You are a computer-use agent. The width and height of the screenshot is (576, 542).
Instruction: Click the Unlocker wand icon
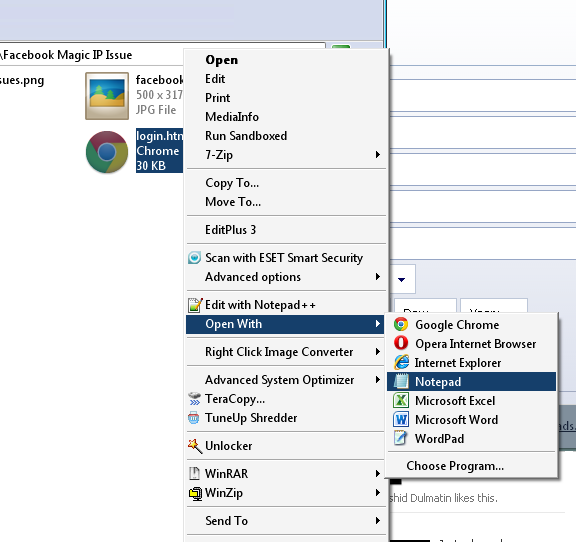point(195,446)
